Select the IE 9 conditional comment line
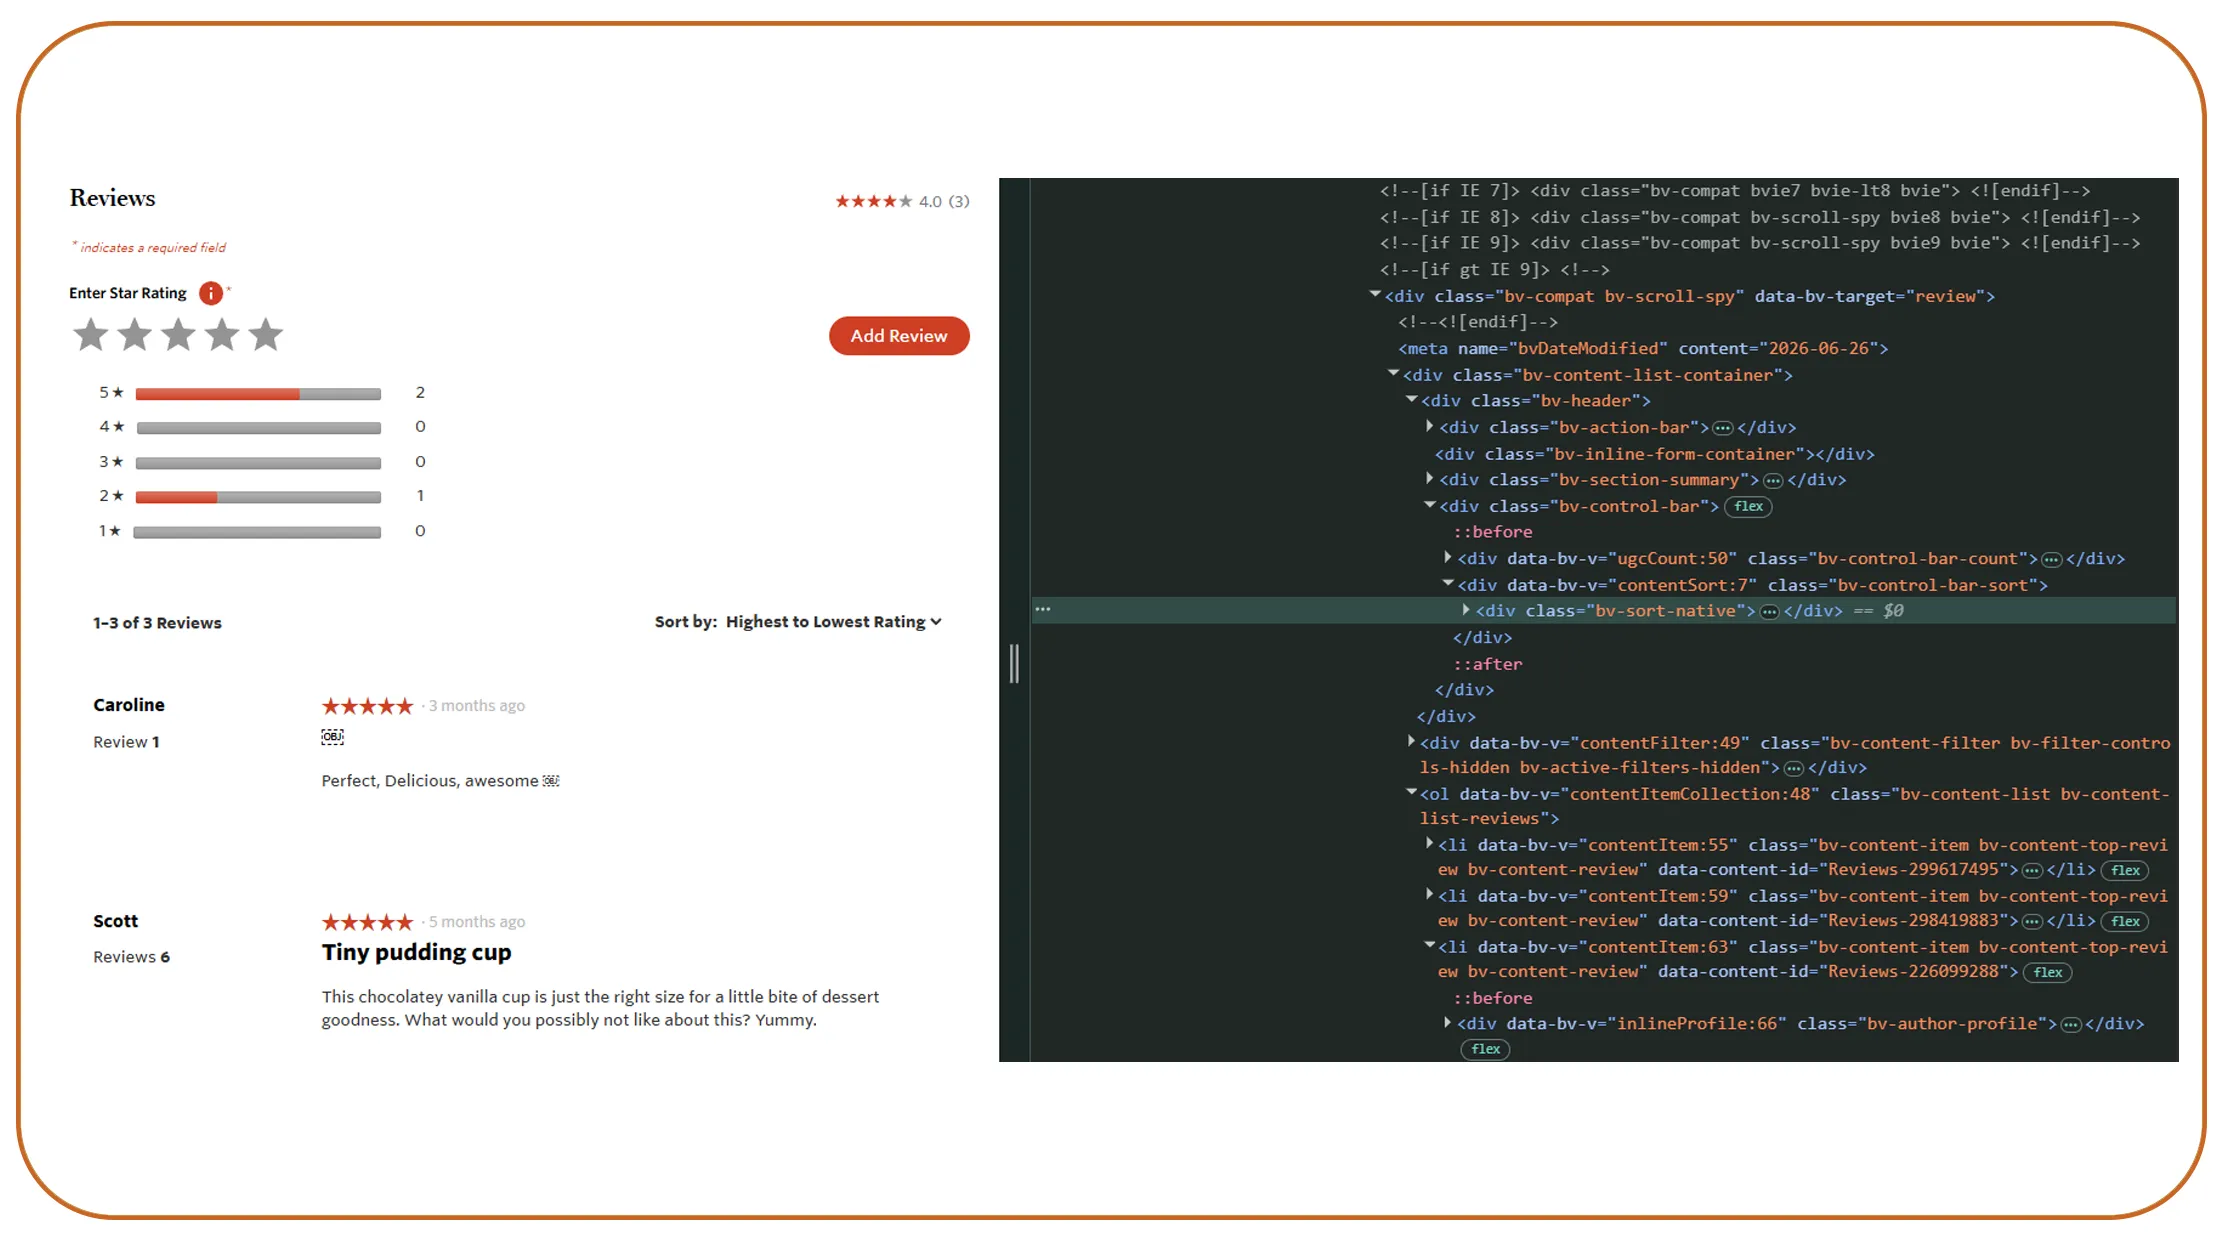2223x1240 pixels. pos(1760,243)
